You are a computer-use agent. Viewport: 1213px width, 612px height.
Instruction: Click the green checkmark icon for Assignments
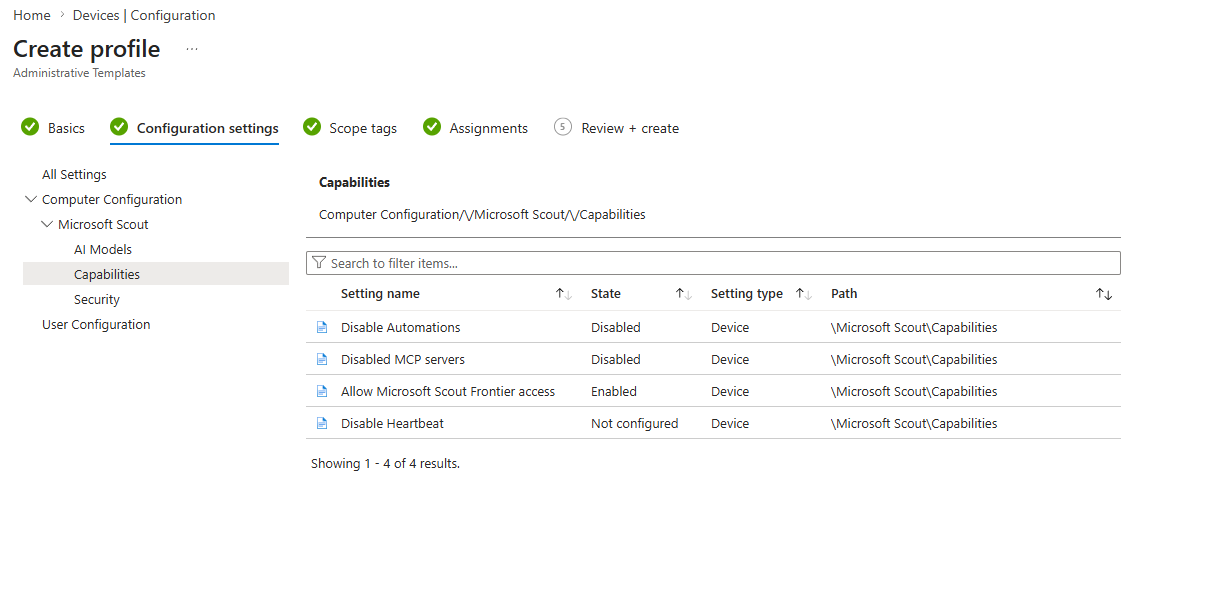tap(432, 127)
